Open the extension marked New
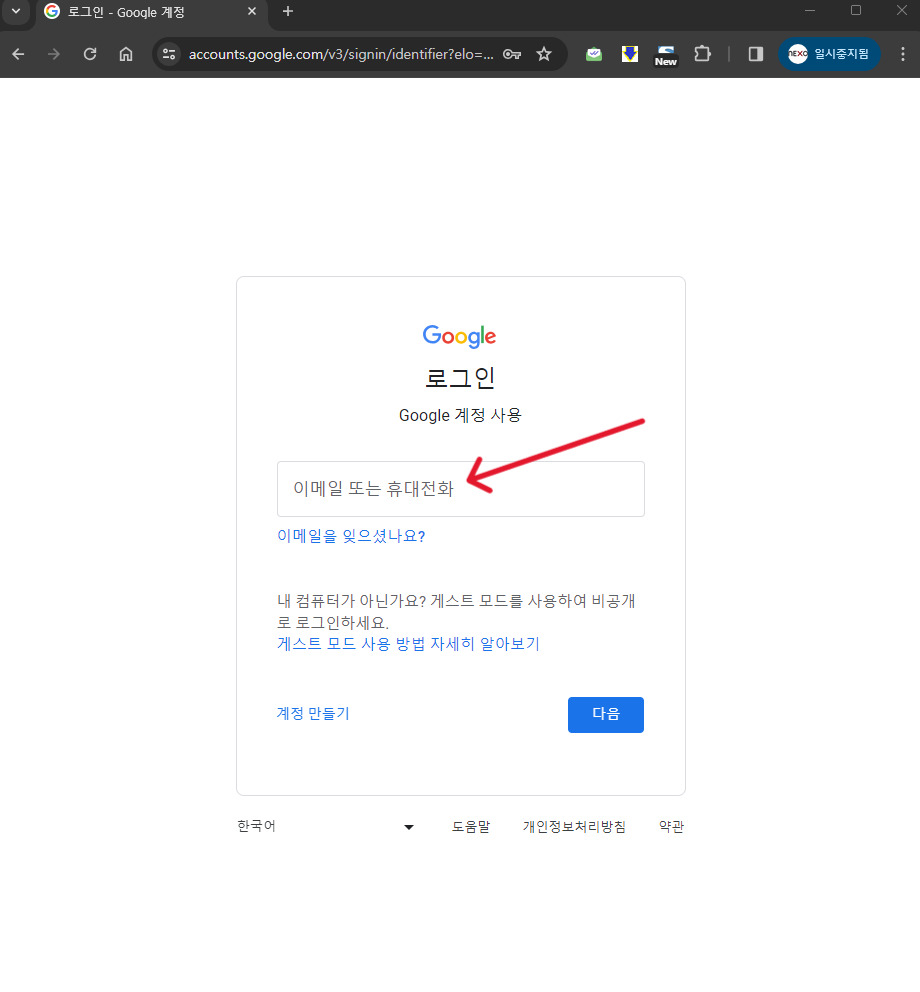This screenshot has height=992, width=920. coord(666,56)
